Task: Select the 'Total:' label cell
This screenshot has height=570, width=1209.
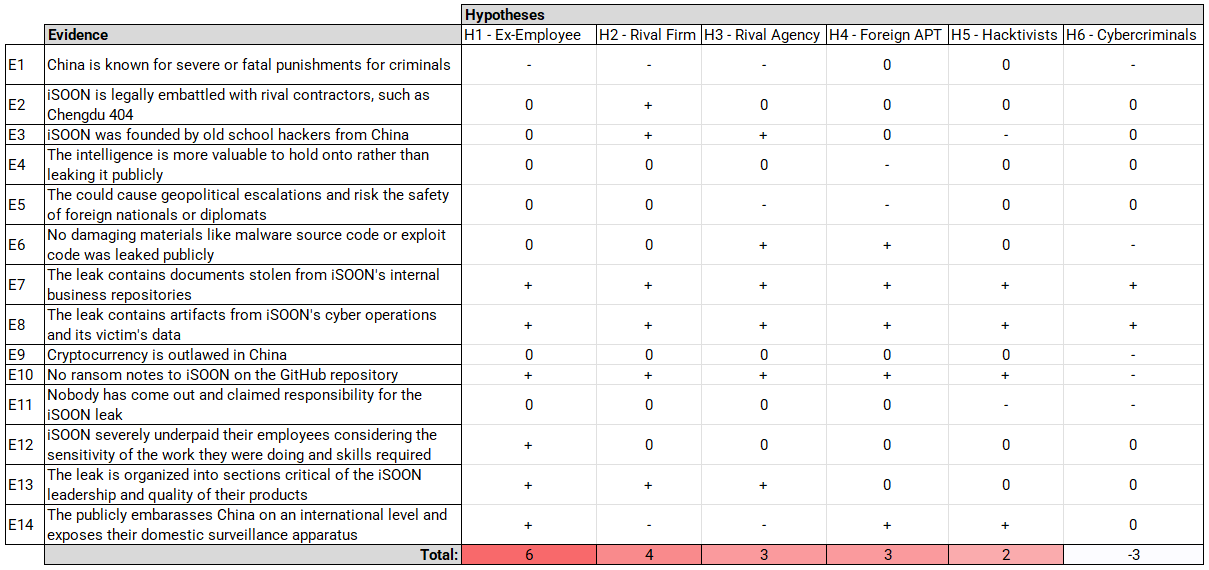Action: click(253, 555)
